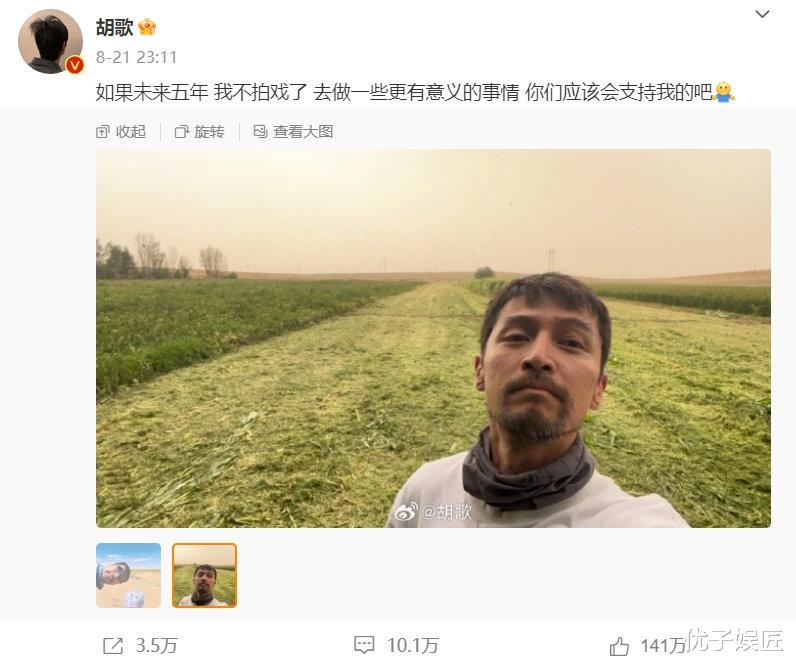Viewport: 796px width, 669px height.
Task: Click the large selfie photo in the field
Action: pyautogui.click(x=433, y=338)
